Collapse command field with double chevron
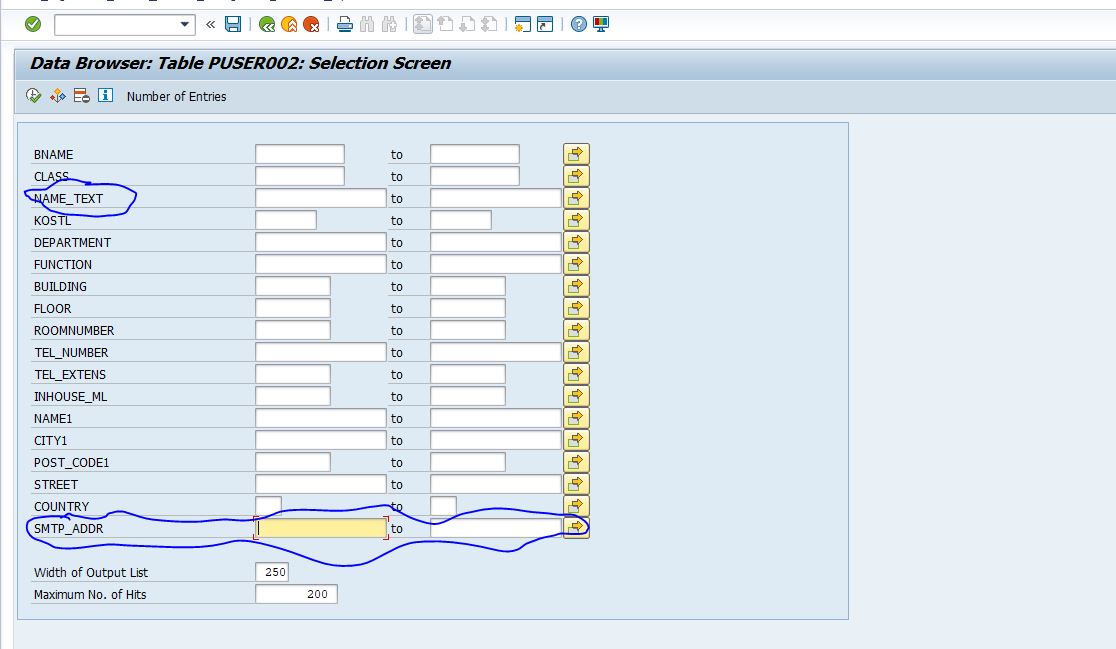The width and height of the screenshot is (1116, 649). click(x=210, y=24)
